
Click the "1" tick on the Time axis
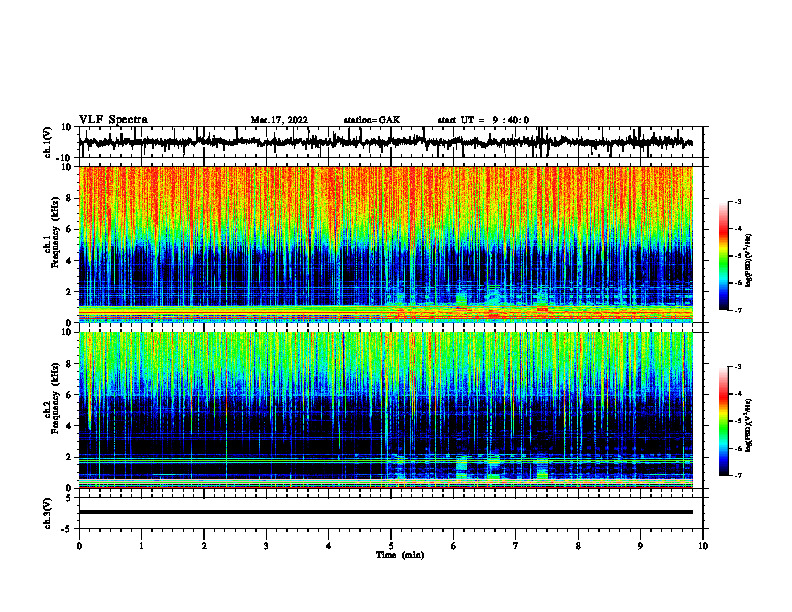[x=141, y=546]
